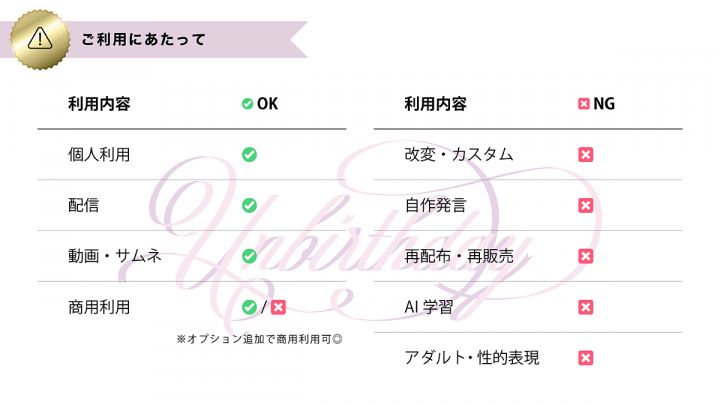
Task: Click the 再配布・再販売 row label
Action: tap(459, 256)
